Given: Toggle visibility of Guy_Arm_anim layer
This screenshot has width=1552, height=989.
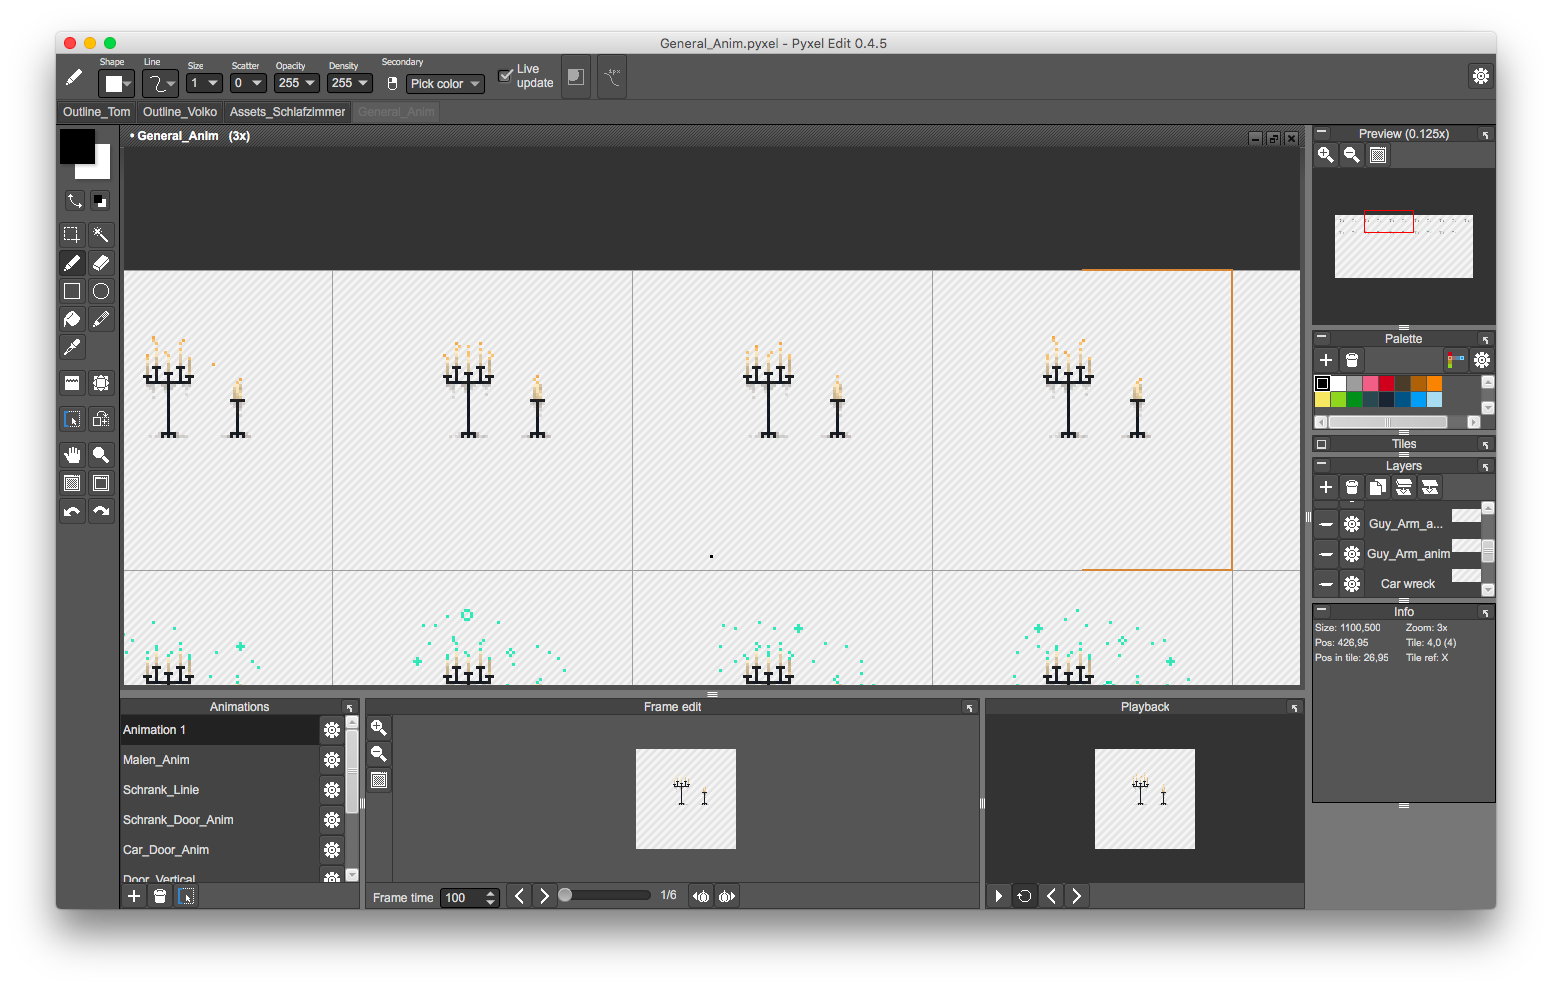Looking at the screenshot, I should tap(1326, 554).
